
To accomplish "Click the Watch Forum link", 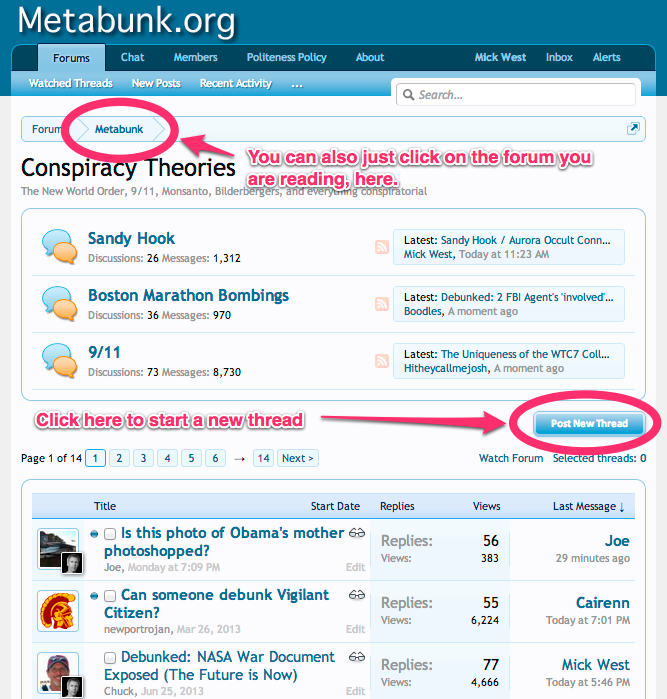I will click(511, 458).
